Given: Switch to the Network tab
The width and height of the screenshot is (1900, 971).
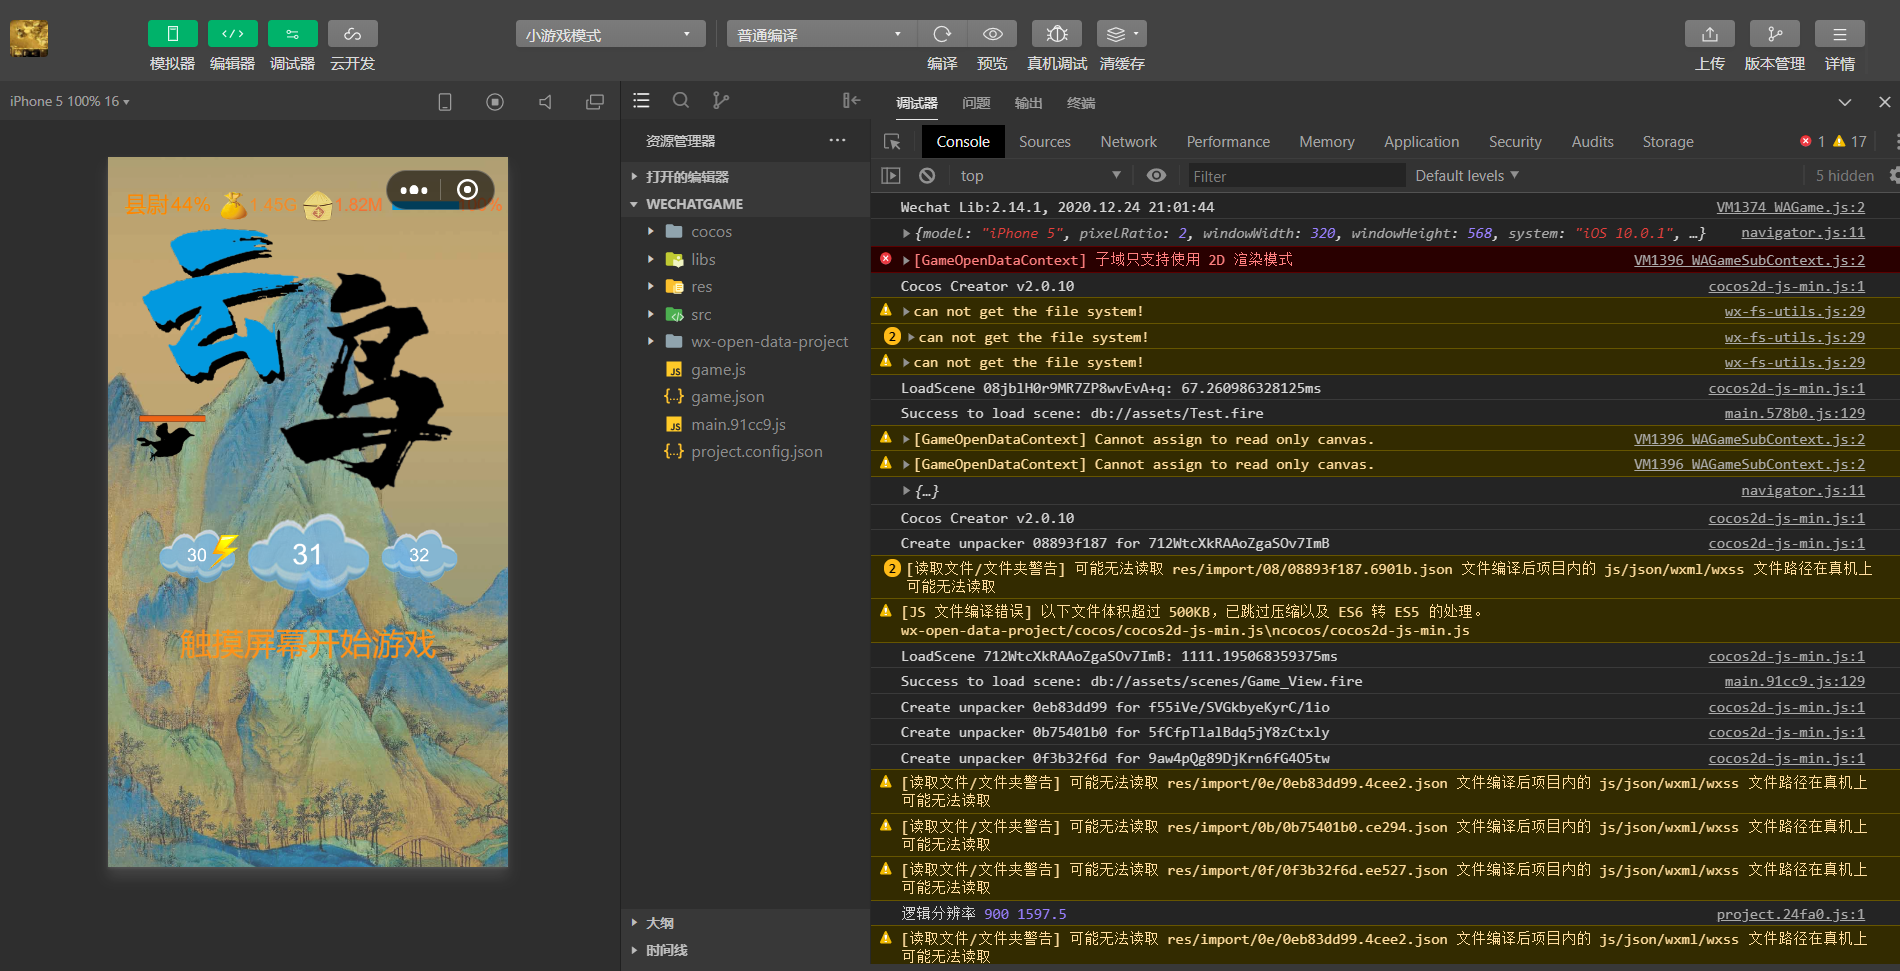Looking at the screenshot, I should point(1128,142).
